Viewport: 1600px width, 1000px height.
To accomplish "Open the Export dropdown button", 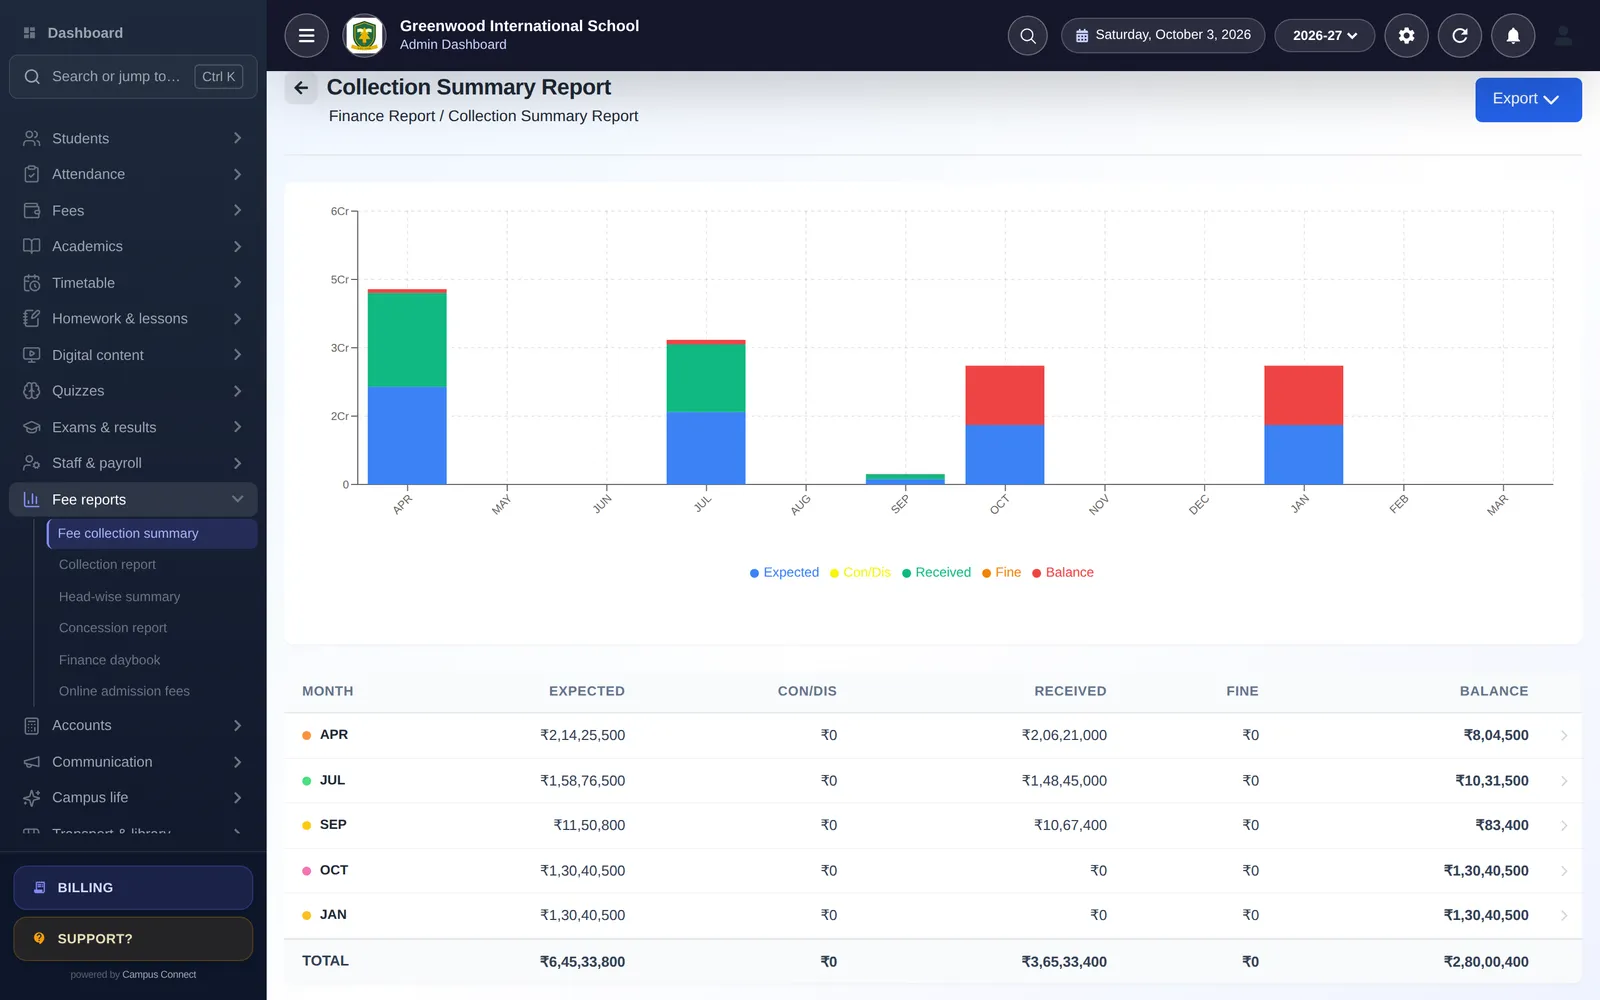I will 1528,99.
